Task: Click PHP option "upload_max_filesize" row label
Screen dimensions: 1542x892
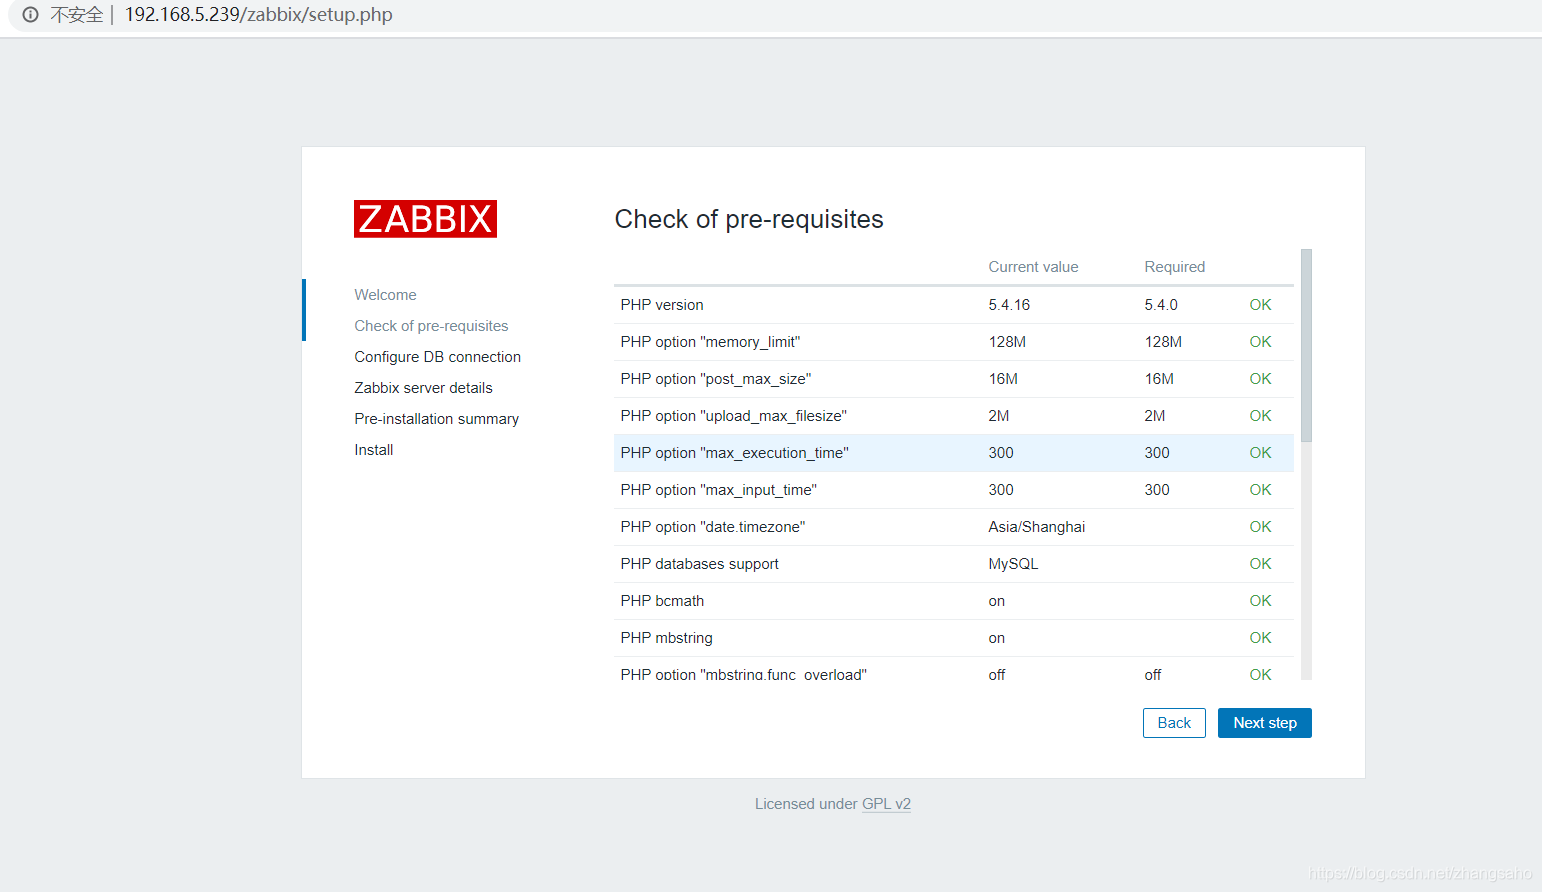Action: coord(733,416)
